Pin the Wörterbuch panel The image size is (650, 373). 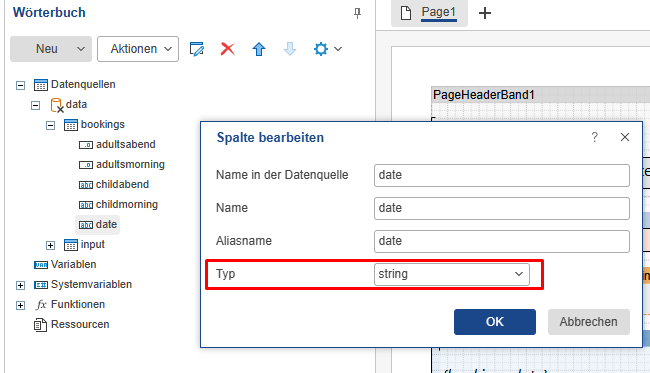click(357, 13)
